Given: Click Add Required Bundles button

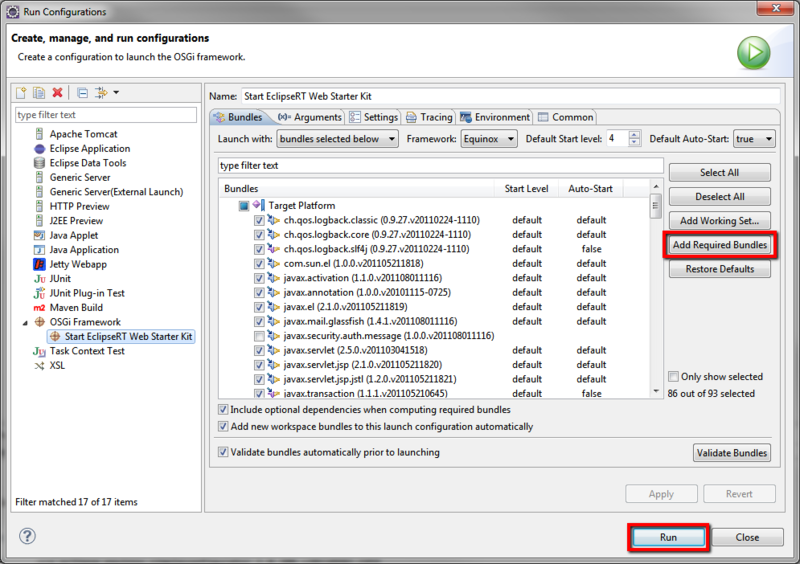Looking at the screenshot, I should [719, 245].
